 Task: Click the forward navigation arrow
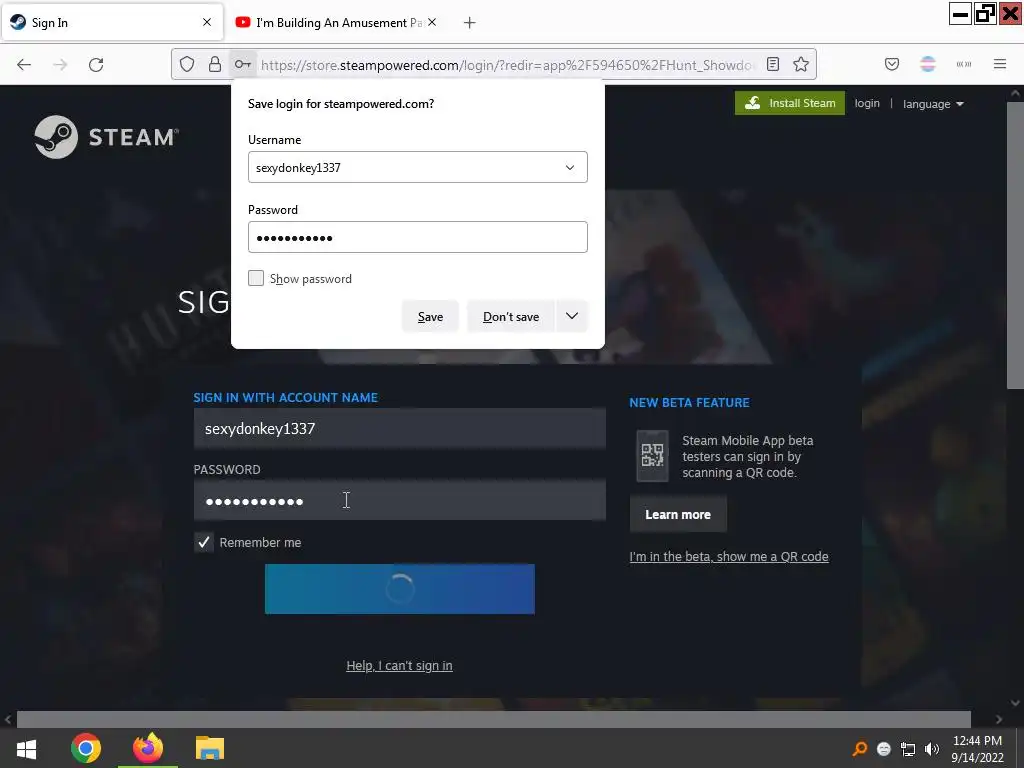click(60, 64)
